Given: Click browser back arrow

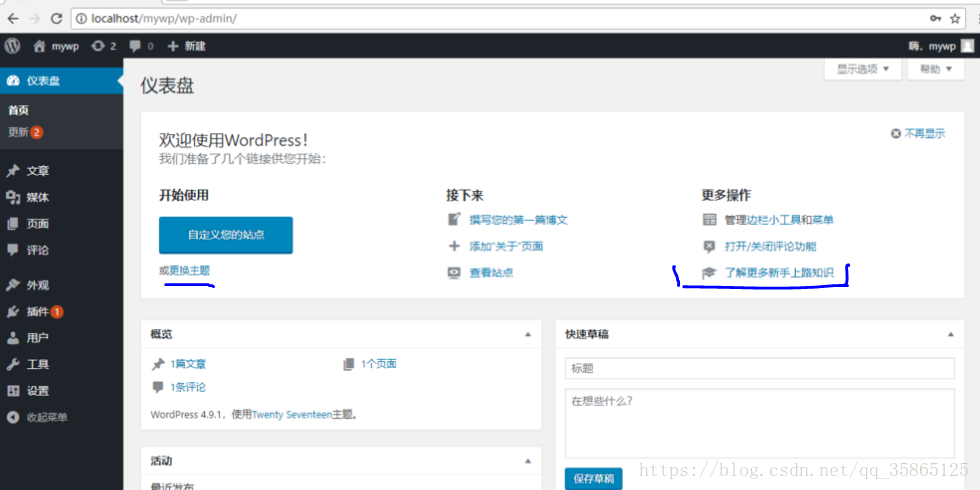Looking at the screenshot, I should point(12,19).
